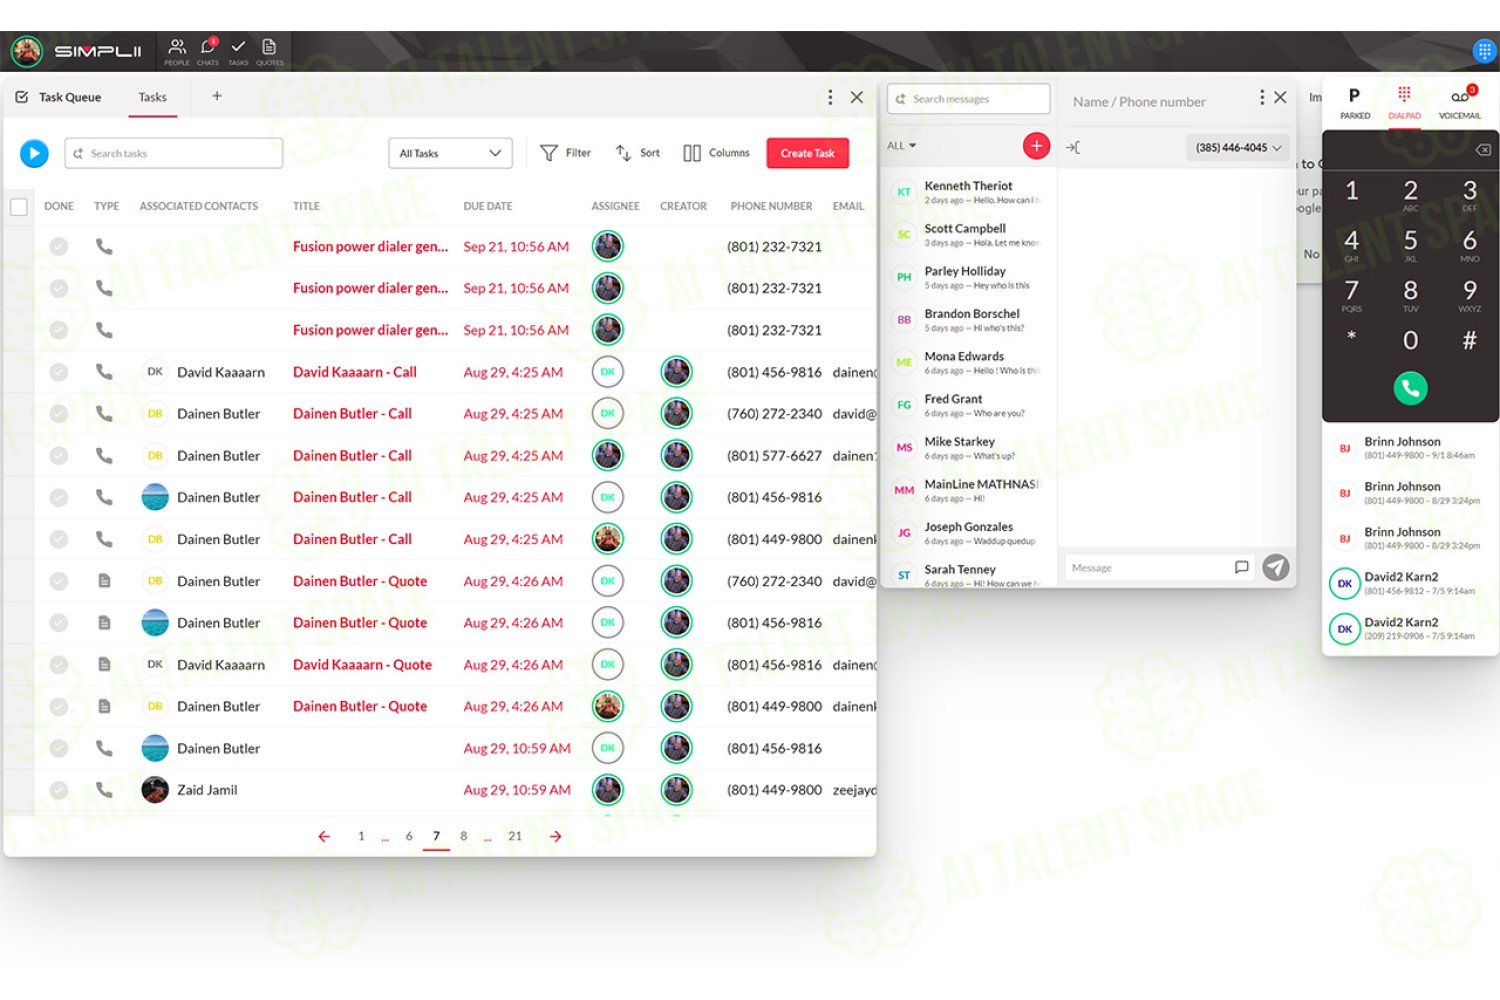Open the Parked calls icon

tap(1355, 102)
